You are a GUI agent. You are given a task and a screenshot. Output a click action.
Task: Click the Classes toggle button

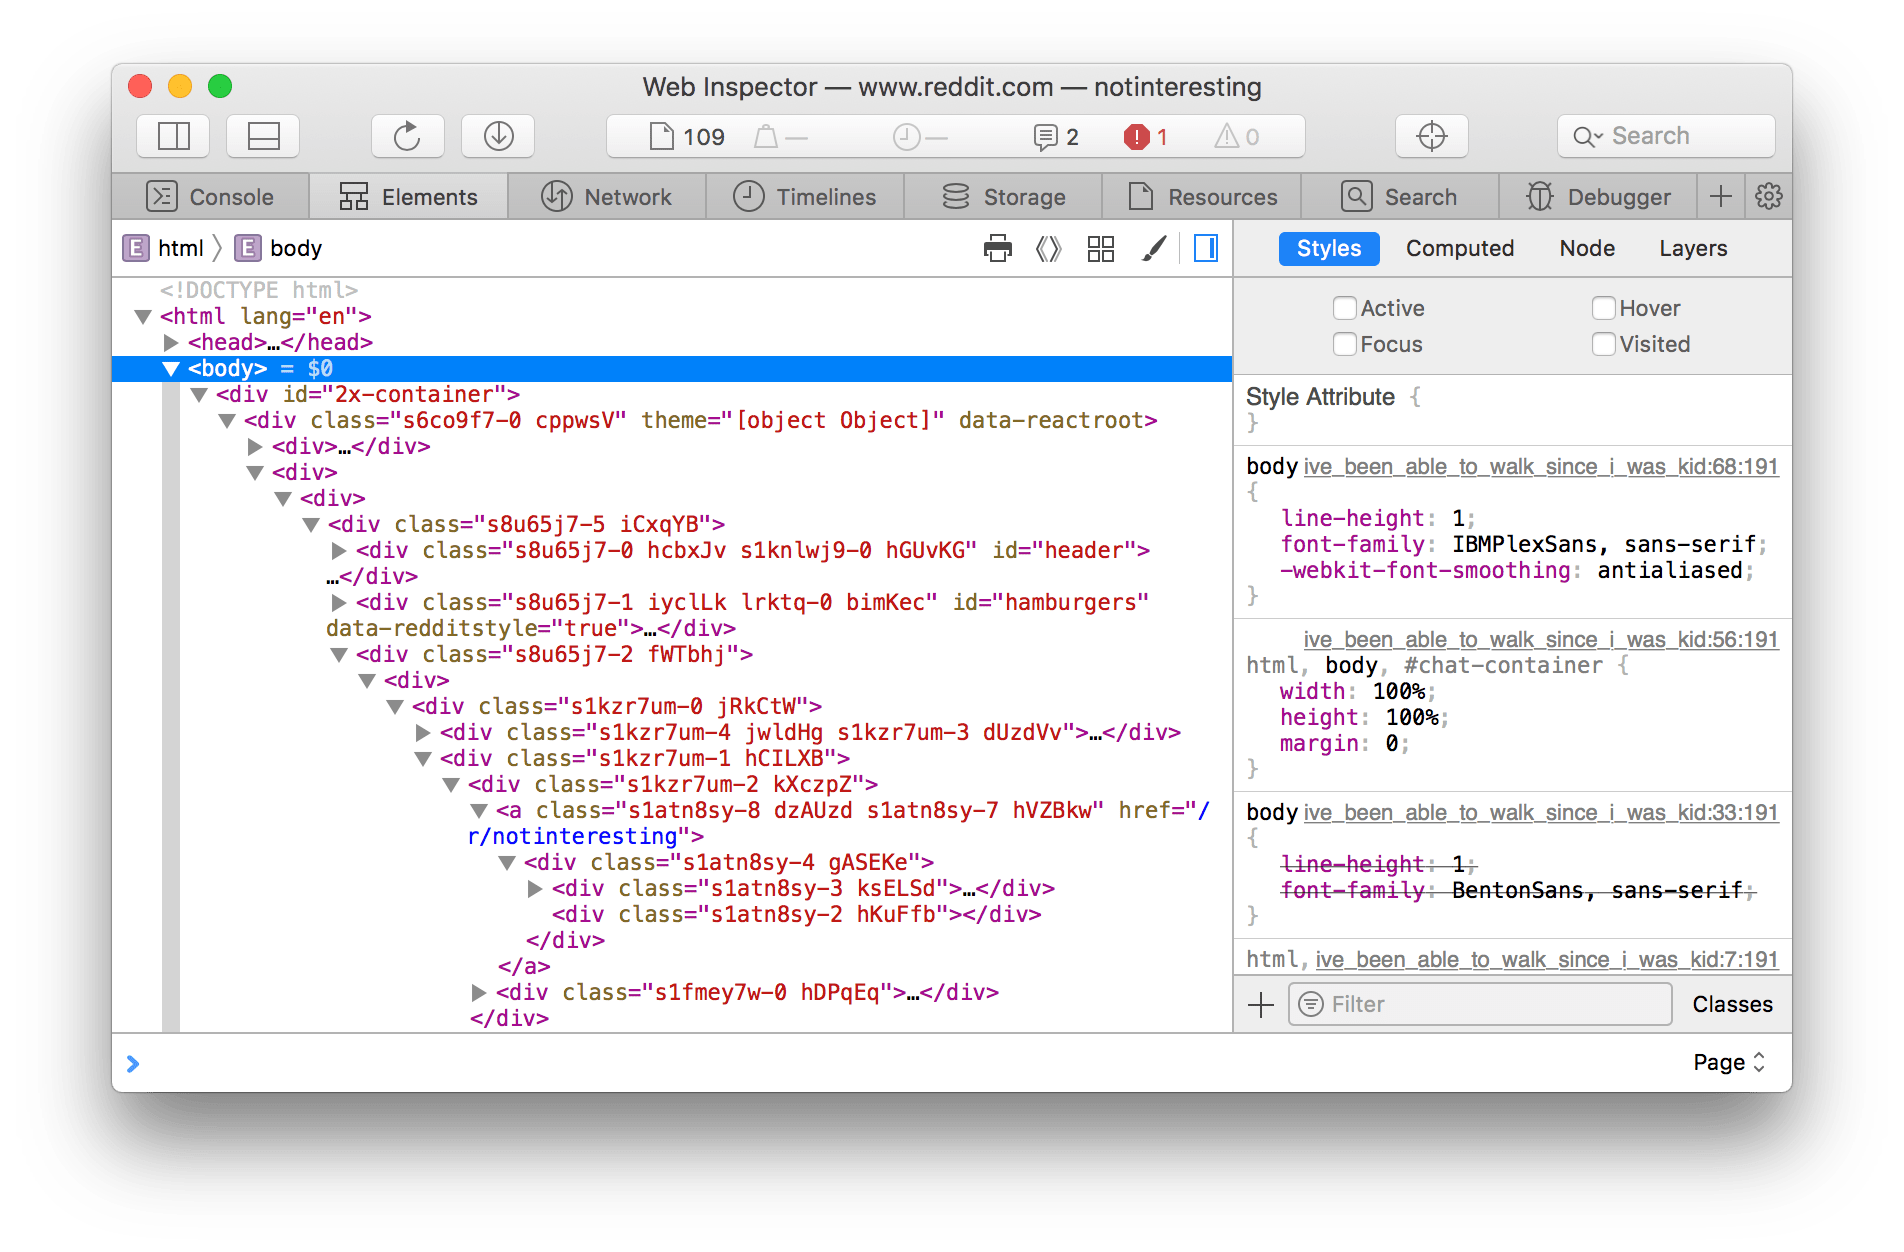1732,1004
